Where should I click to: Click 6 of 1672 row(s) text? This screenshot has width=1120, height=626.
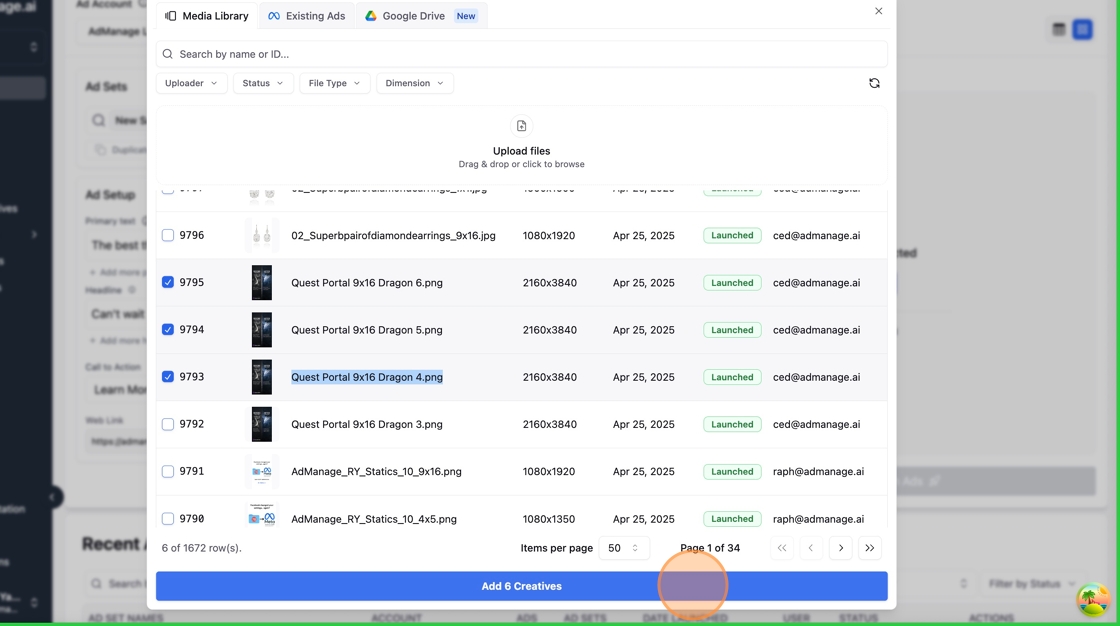point(201,548)
